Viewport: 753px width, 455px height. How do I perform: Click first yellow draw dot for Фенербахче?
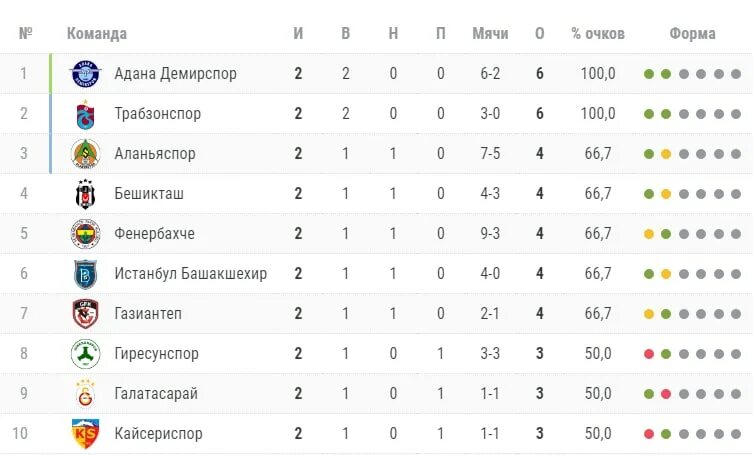pyautogui.click(x=649, y=234)
